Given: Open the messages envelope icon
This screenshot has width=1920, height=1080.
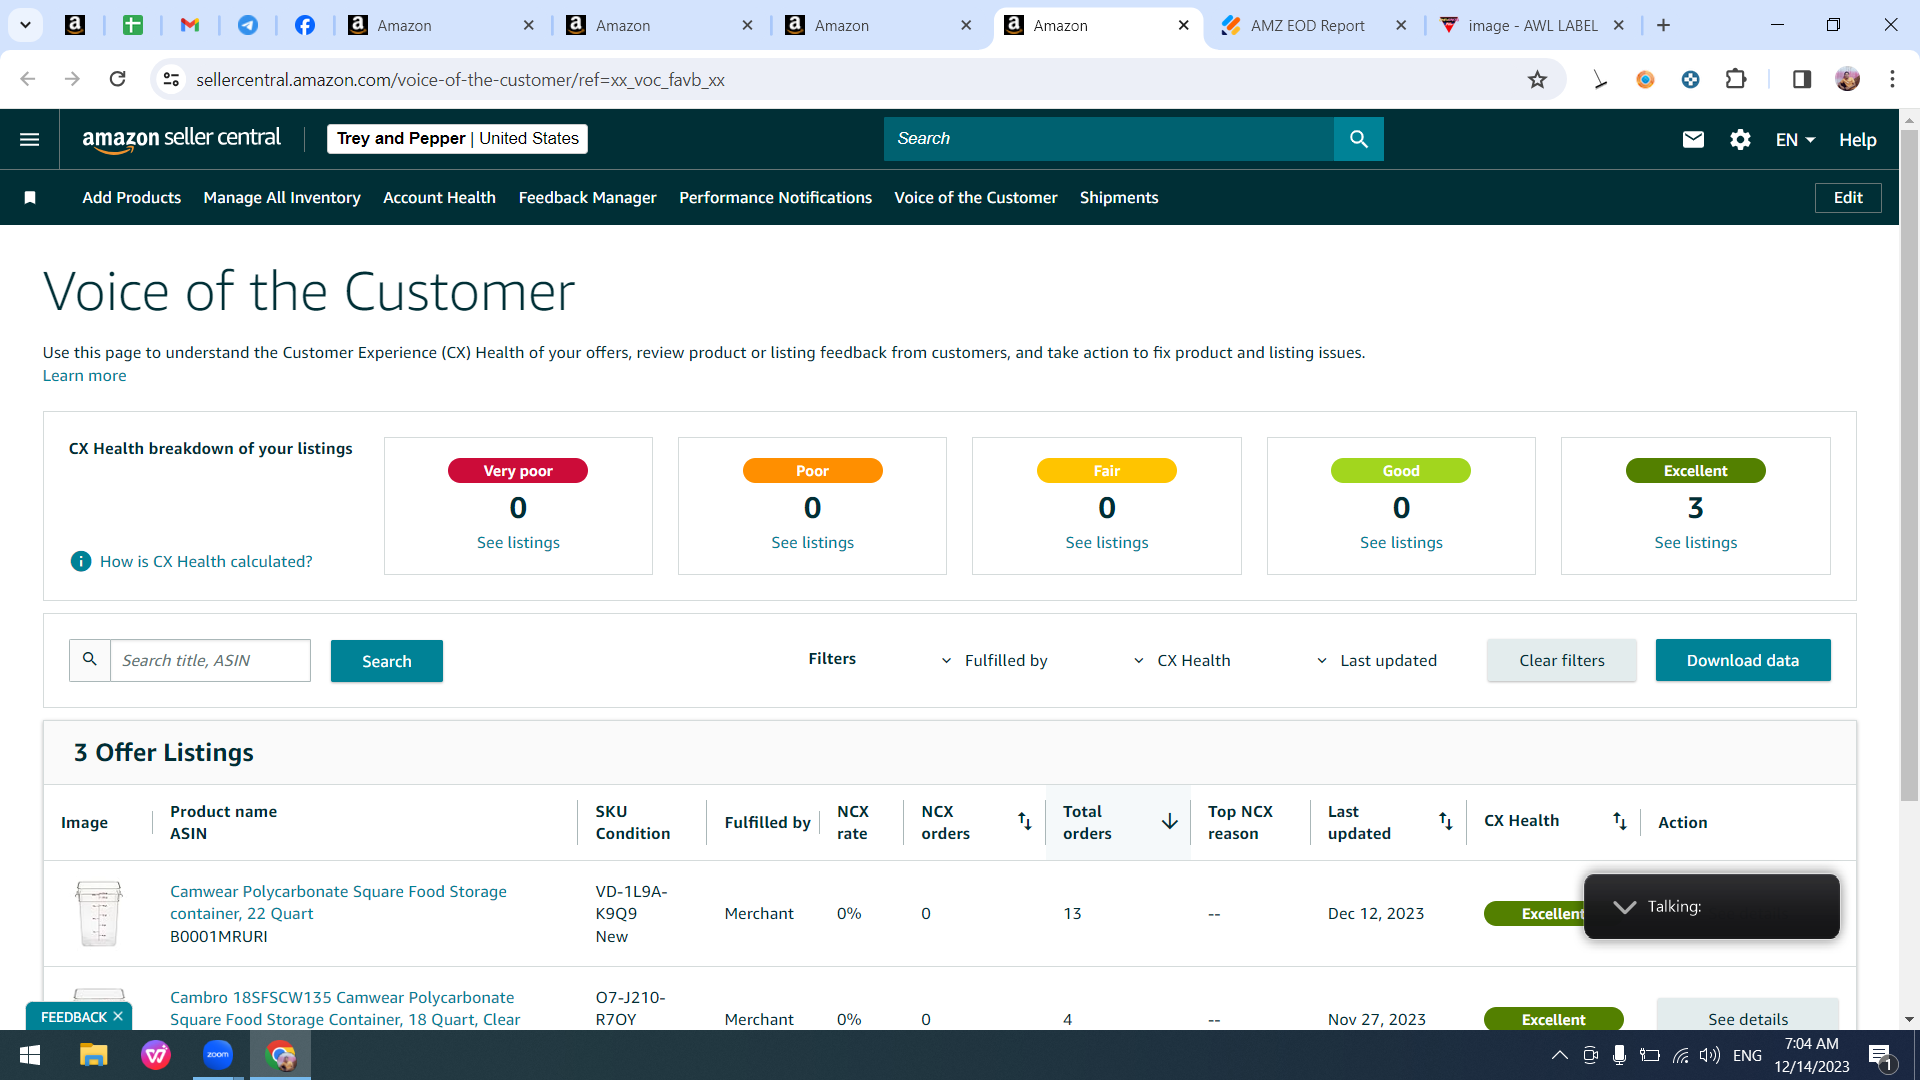Looking at the screenshot, I should click(1693, 139).
